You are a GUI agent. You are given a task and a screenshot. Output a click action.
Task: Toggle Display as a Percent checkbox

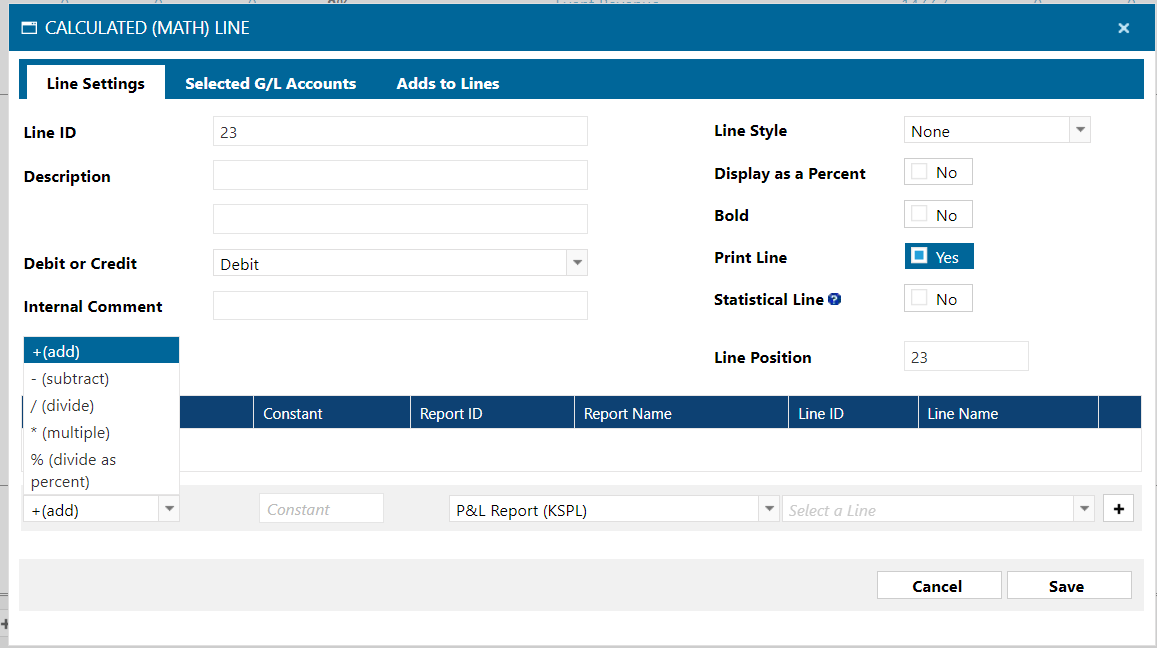[919, 173]
